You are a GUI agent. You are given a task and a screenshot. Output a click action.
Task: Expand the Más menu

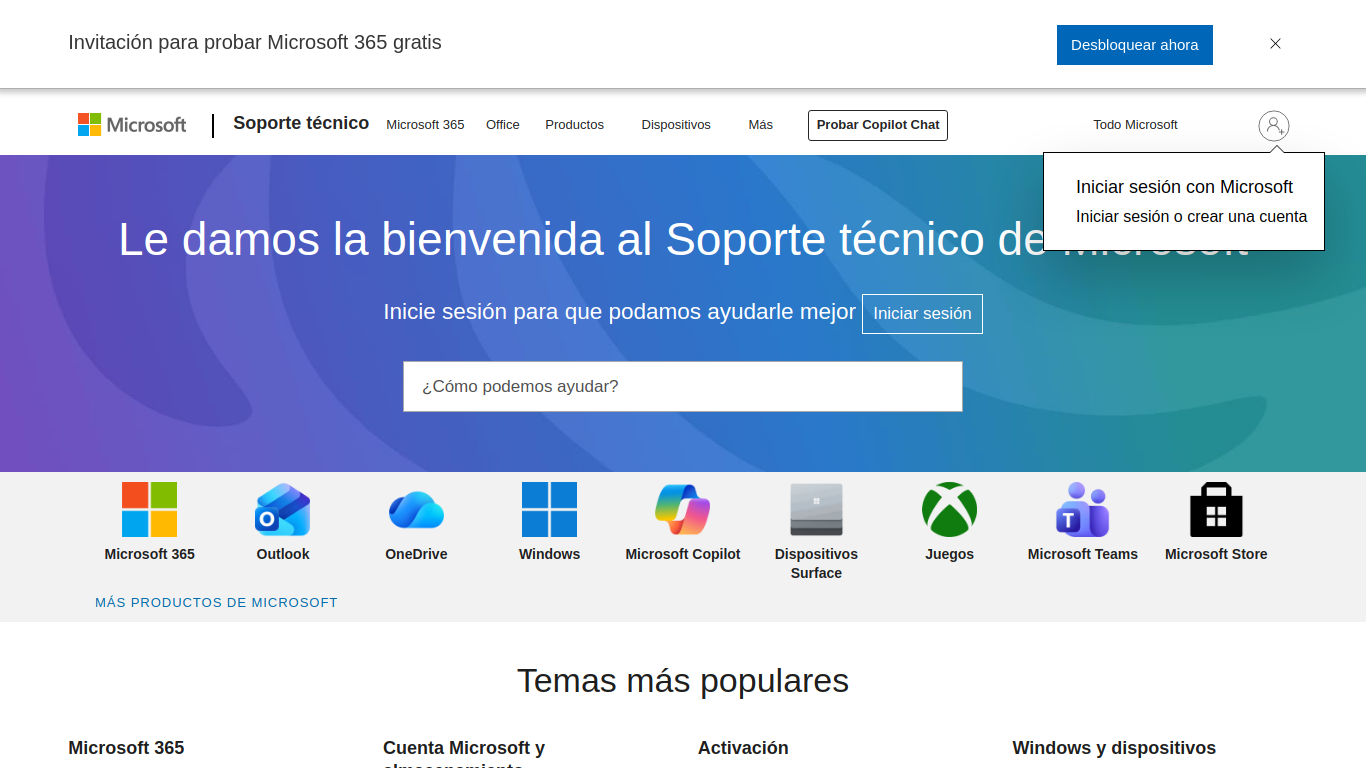[x=761, y=125]
